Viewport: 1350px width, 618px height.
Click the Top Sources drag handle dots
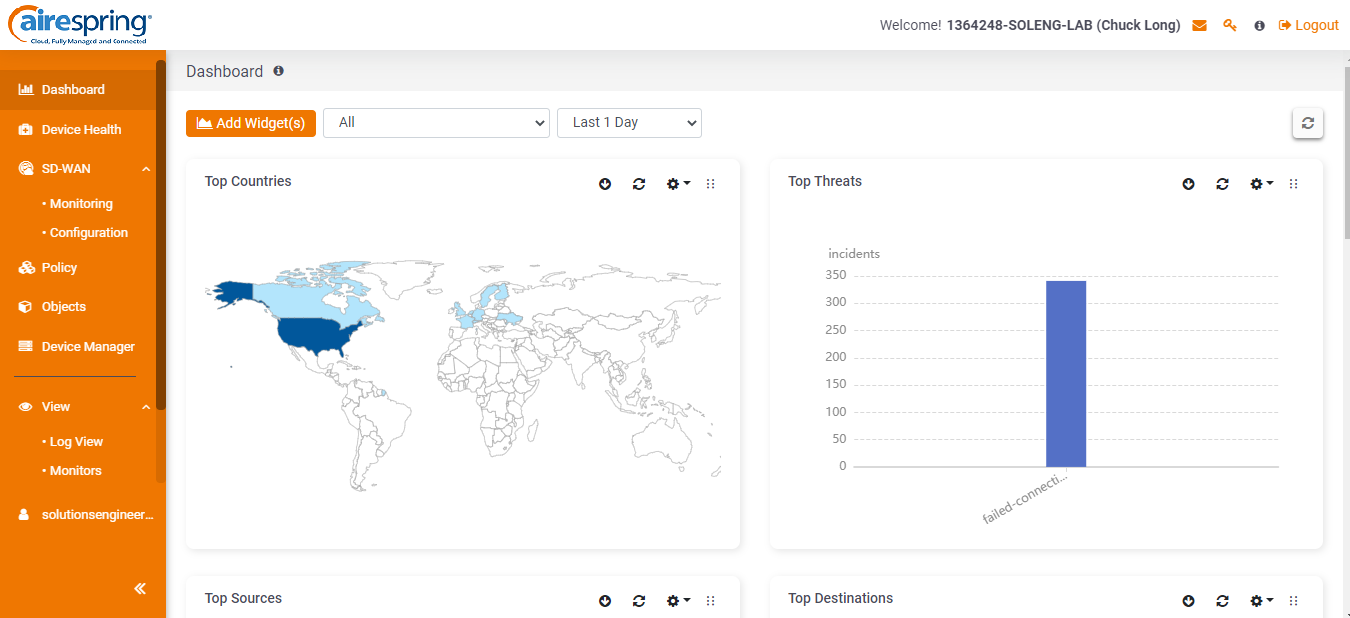(x=711, y=601)
